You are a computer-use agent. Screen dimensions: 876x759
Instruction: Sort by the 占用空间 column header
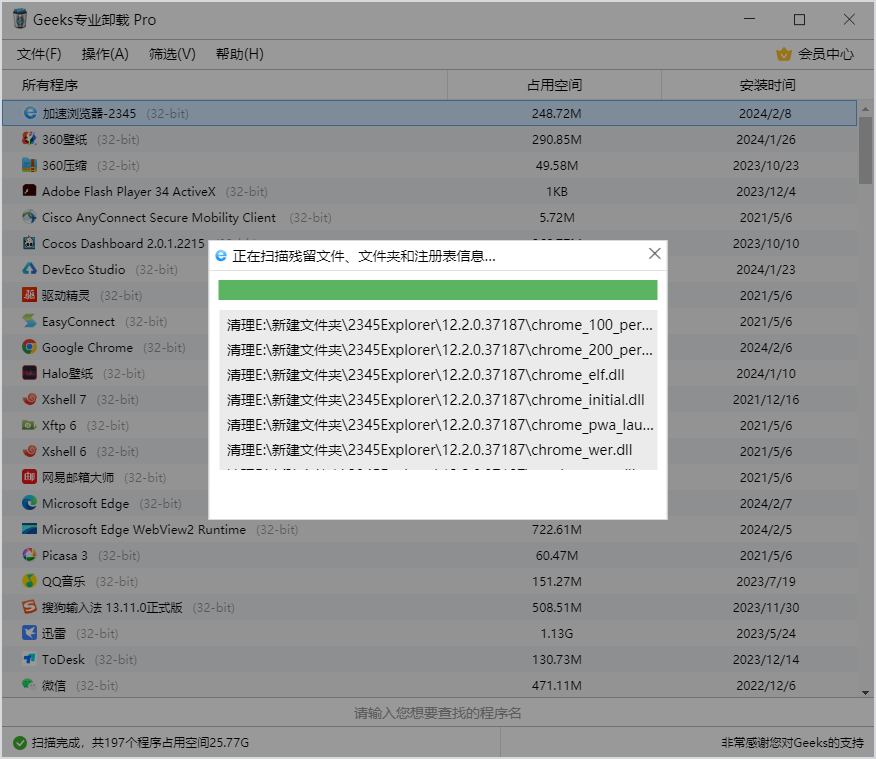pos(555,85)
